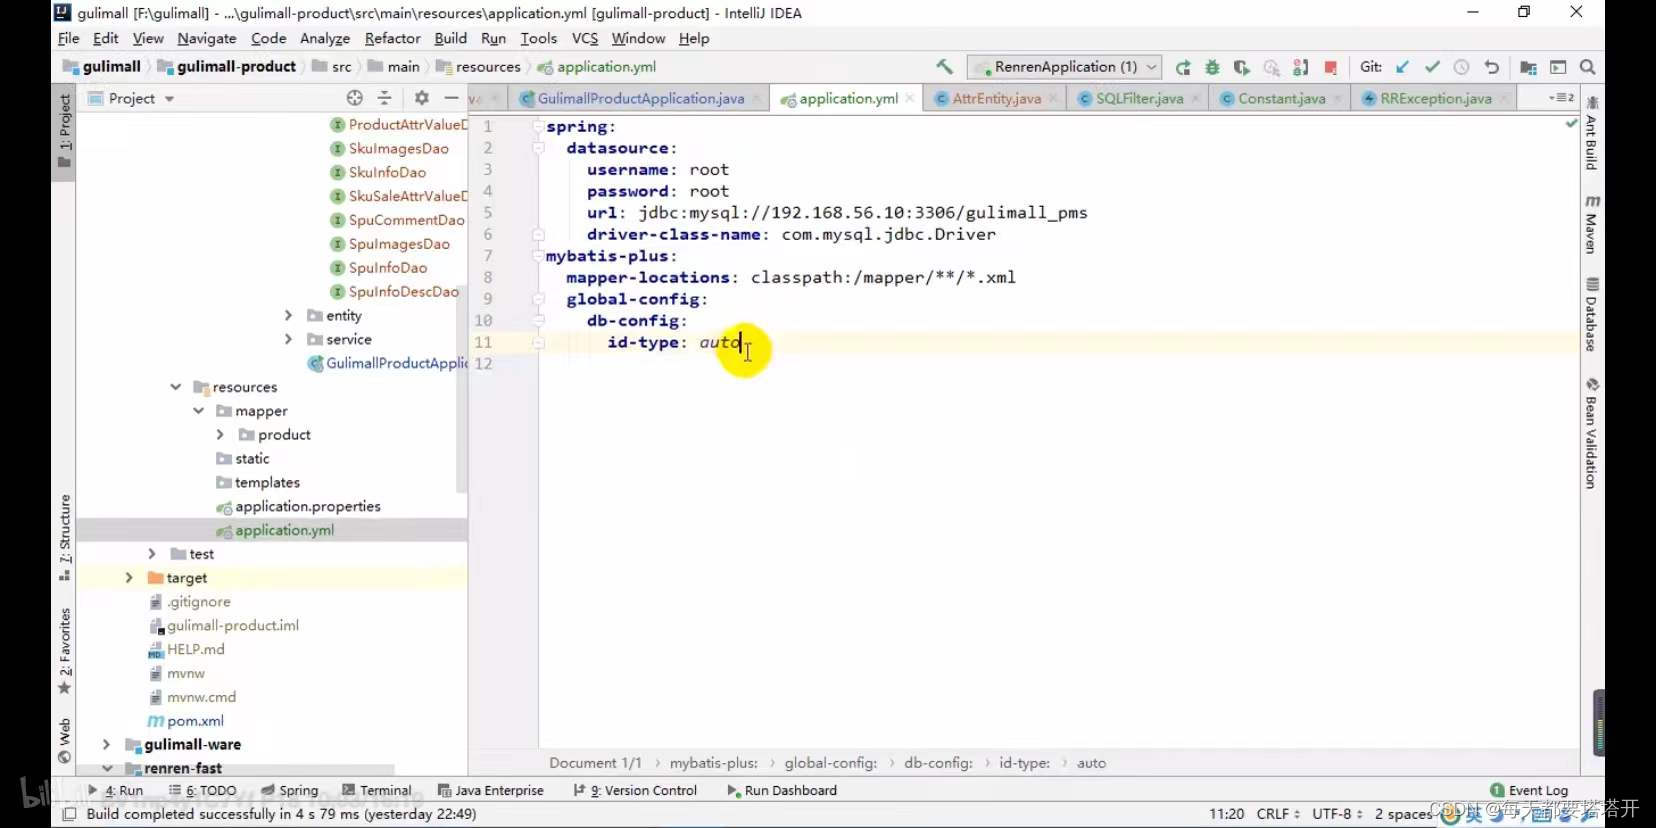The width and height of the screenshot is (1656, 828).
Task: Collapse the resources folder
Action: 175,387
